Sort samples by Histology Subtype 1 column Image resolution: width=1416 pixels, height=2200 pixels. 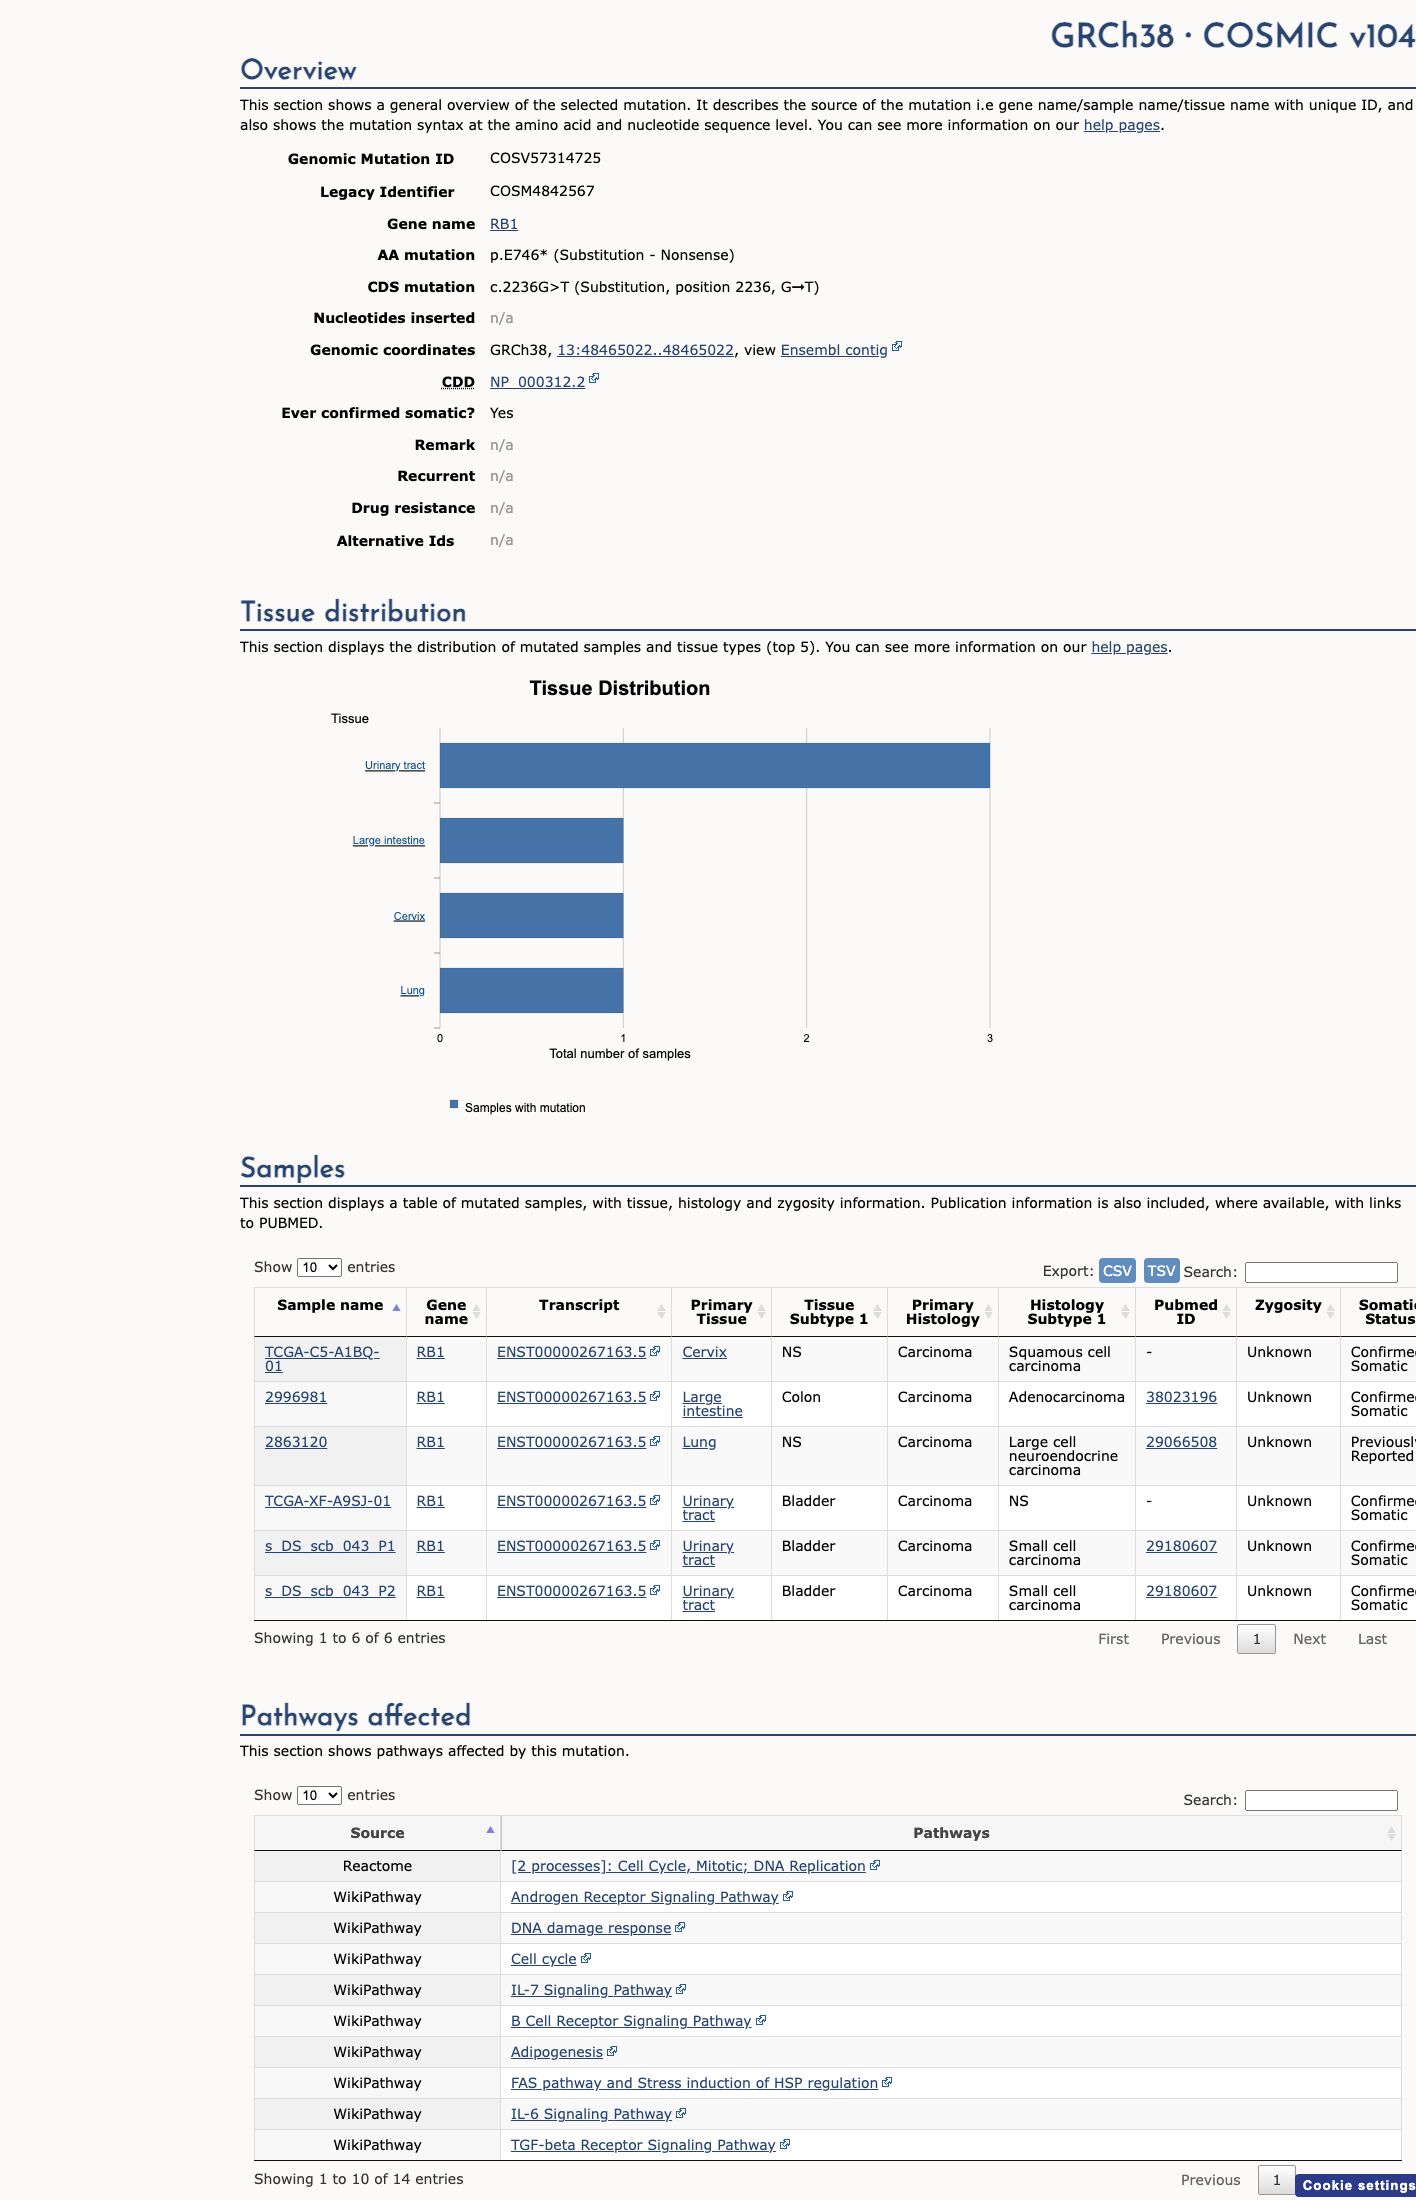coord(1067,1312)
